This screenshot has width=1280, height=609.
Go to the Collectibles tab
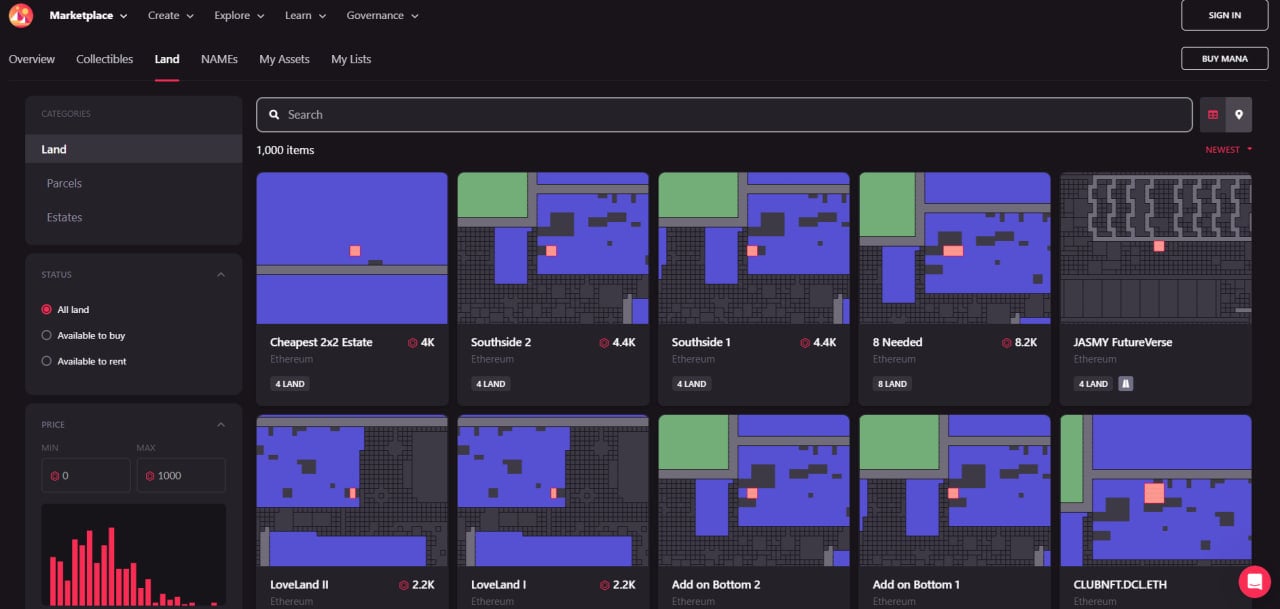coord(105,59)
